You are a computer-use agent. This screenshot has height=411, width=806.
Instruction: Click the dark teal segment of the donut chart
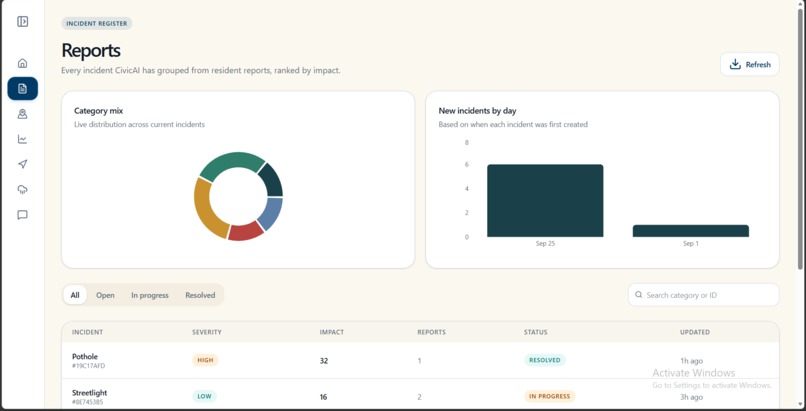click(x=271, y=181)
